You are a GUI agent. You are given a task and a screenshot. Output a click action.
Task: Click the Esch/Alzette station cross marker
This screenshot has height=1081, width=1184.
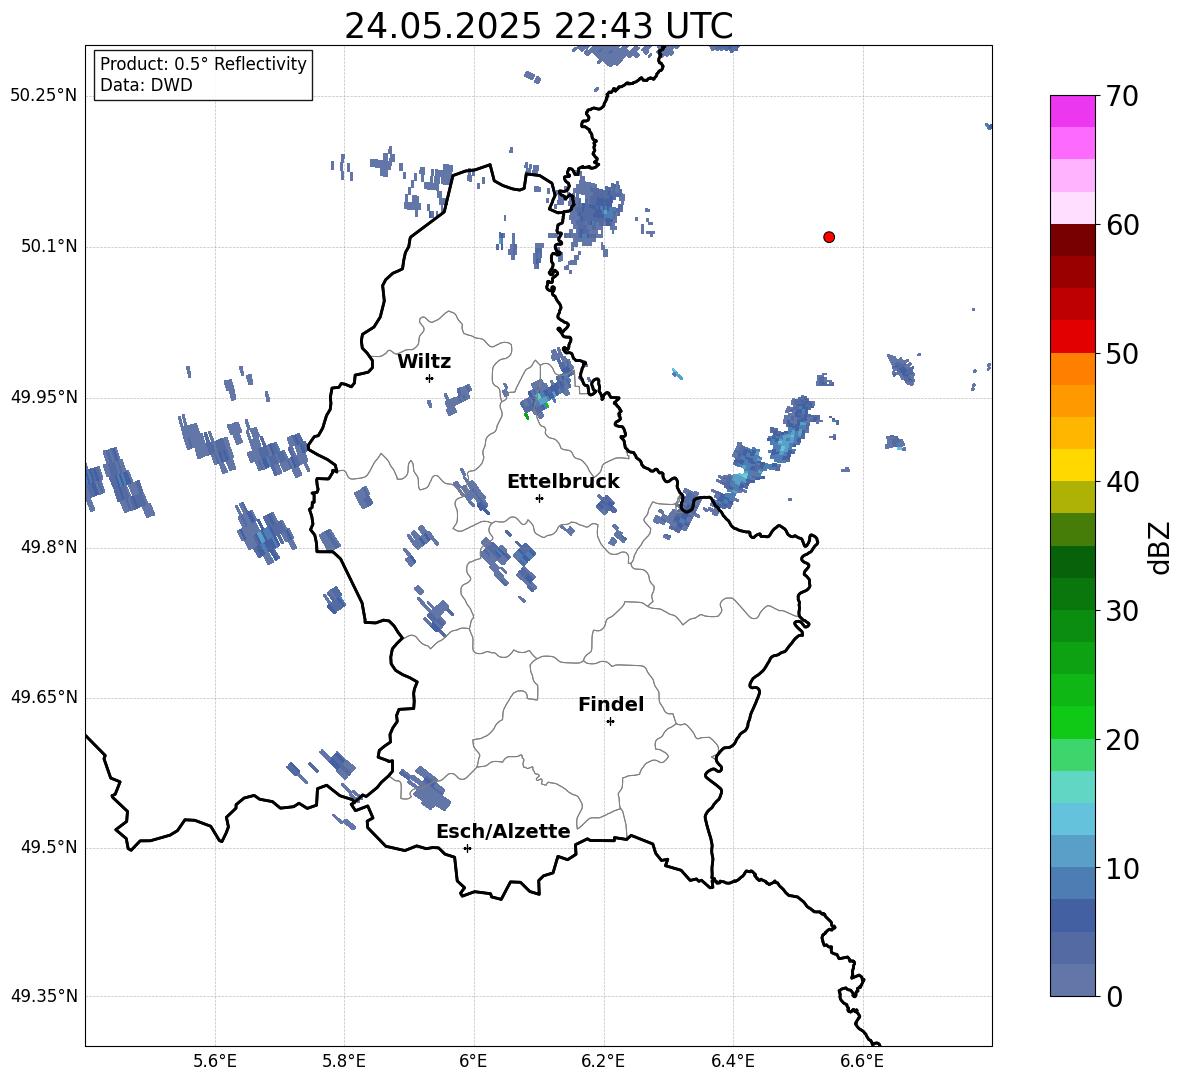tap(467, 848)
